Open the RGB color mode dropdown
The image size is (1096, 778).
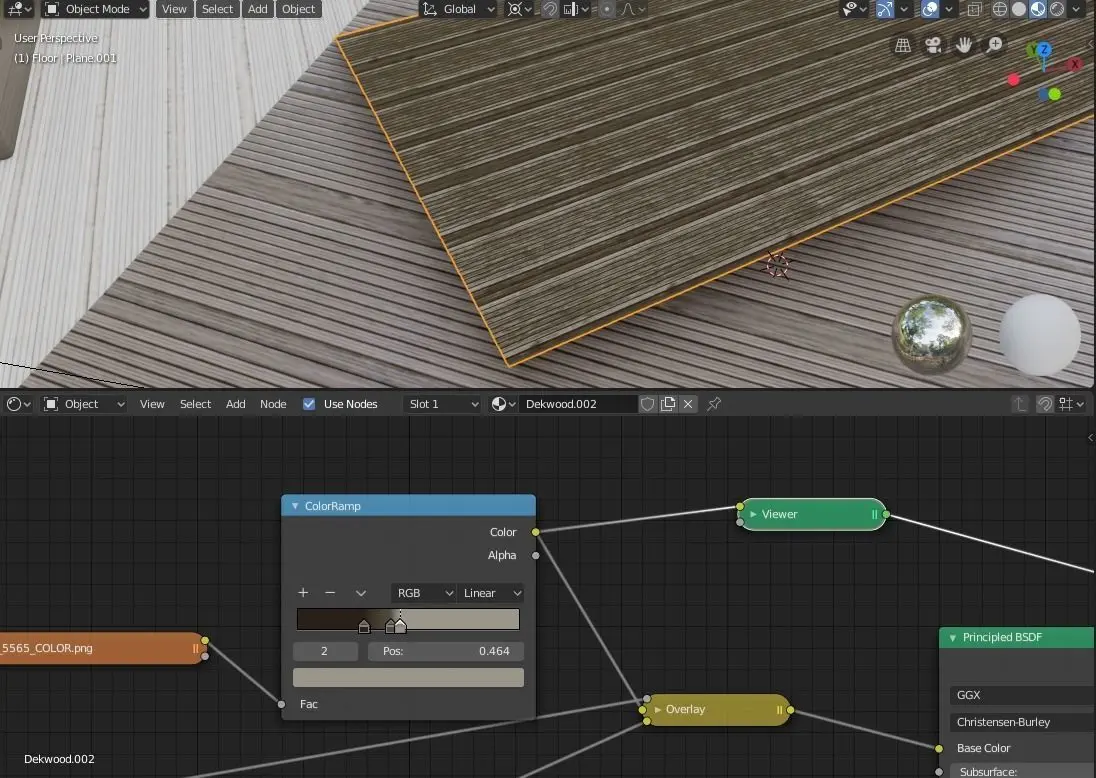coord(424,593)
